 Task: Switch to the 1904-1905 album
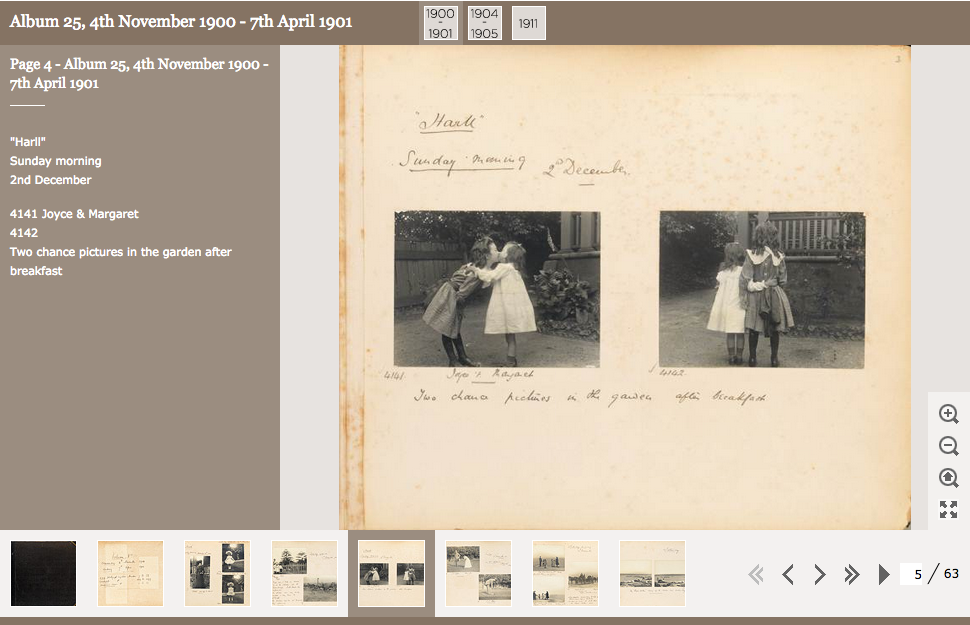point(485,21)
